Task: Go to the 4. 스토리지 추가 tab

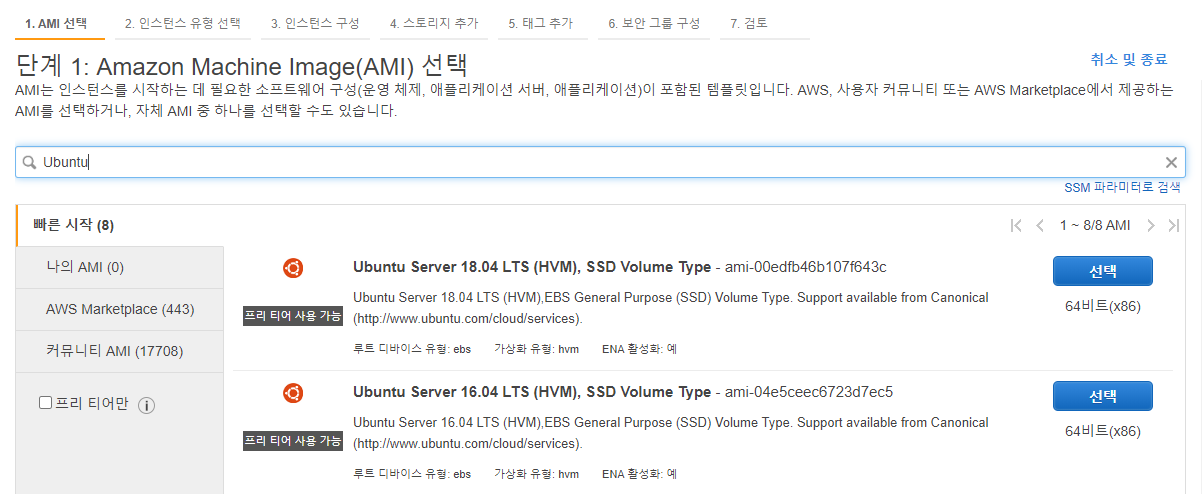Action: tap(433, 23)
